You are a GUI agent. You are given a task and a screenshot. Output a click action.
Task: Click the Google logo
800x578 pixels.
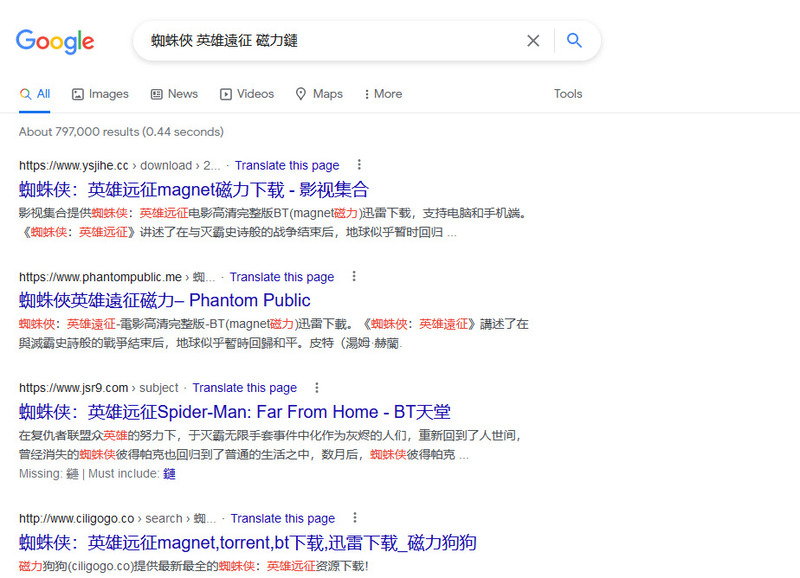pos(55,41)
